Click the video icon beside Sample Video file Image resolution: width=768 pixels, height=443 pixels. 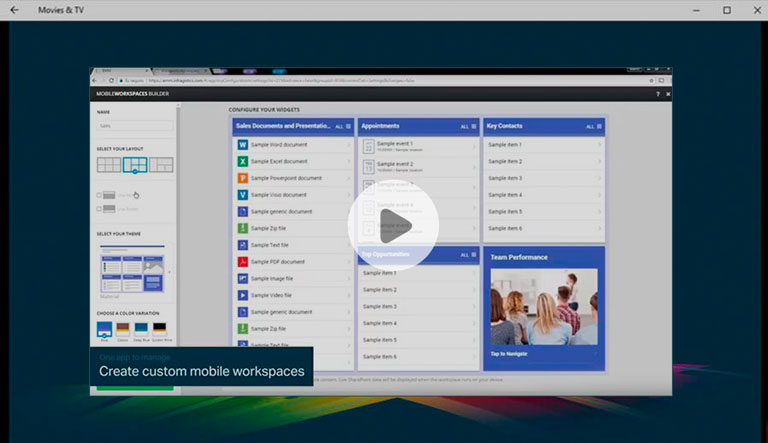(242, 296)
